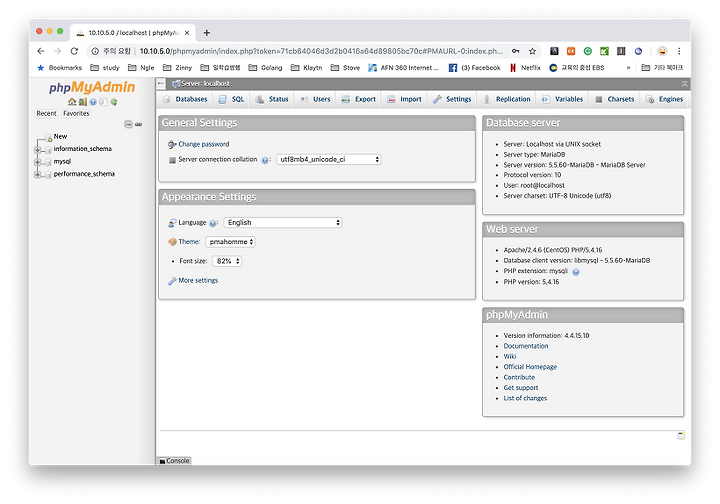
Task: Switch to the Status tab
Action: [272, 99]
